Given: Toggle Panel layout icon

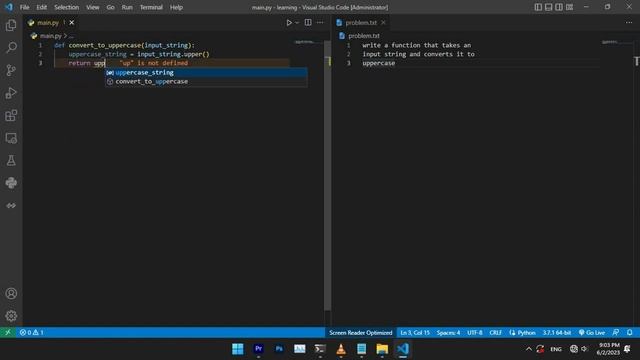Looking at the screenshot, I should point(549,7).
